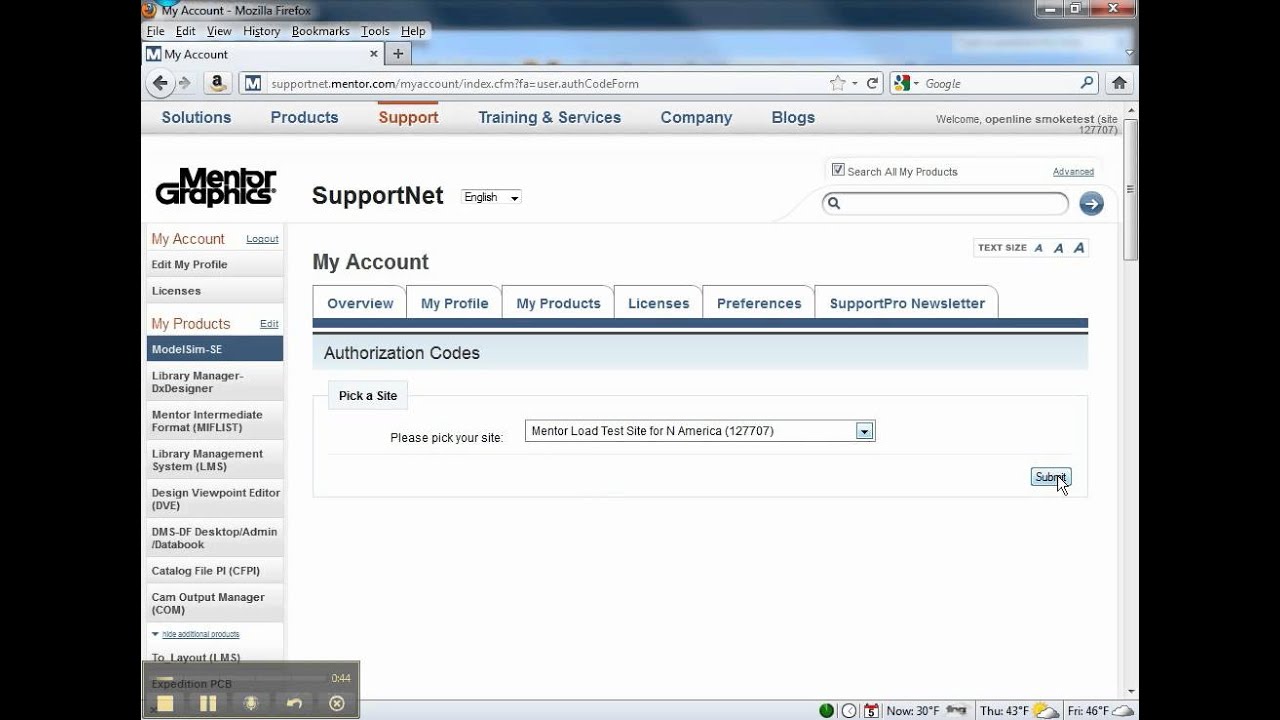Open the History menu

pyautogui.click(x=261, y=31)
